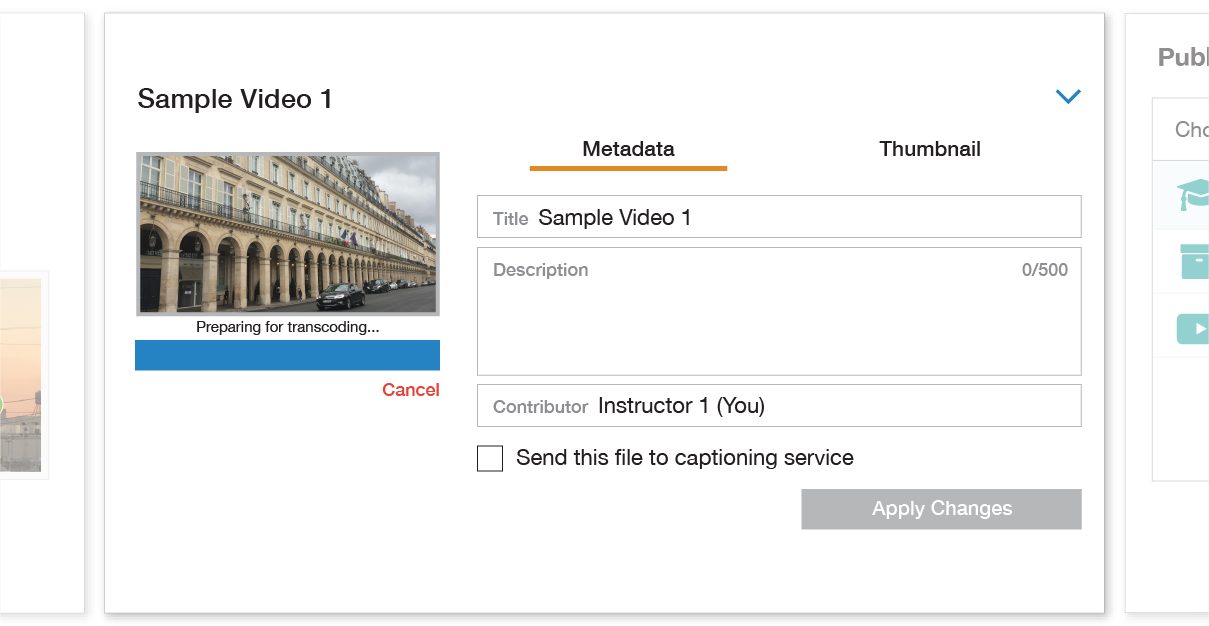Screen dimensions: 1209x626
Task: Click the Preparing for transcoding status text
Action: 287,327
